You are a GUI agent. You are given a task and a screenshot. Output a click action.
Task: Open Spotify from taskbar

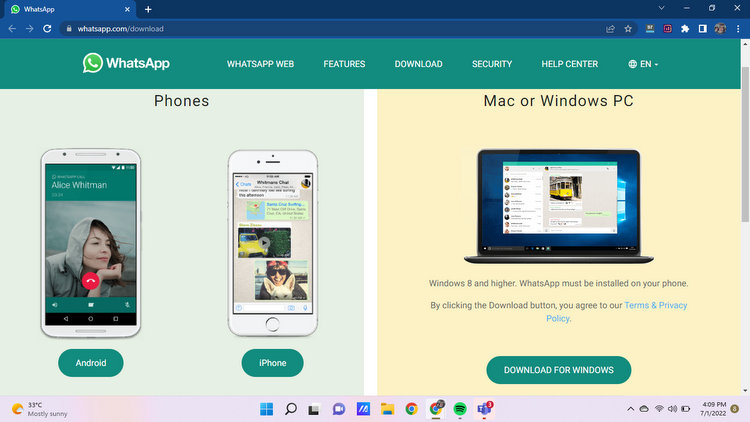[x=460, y=409]
